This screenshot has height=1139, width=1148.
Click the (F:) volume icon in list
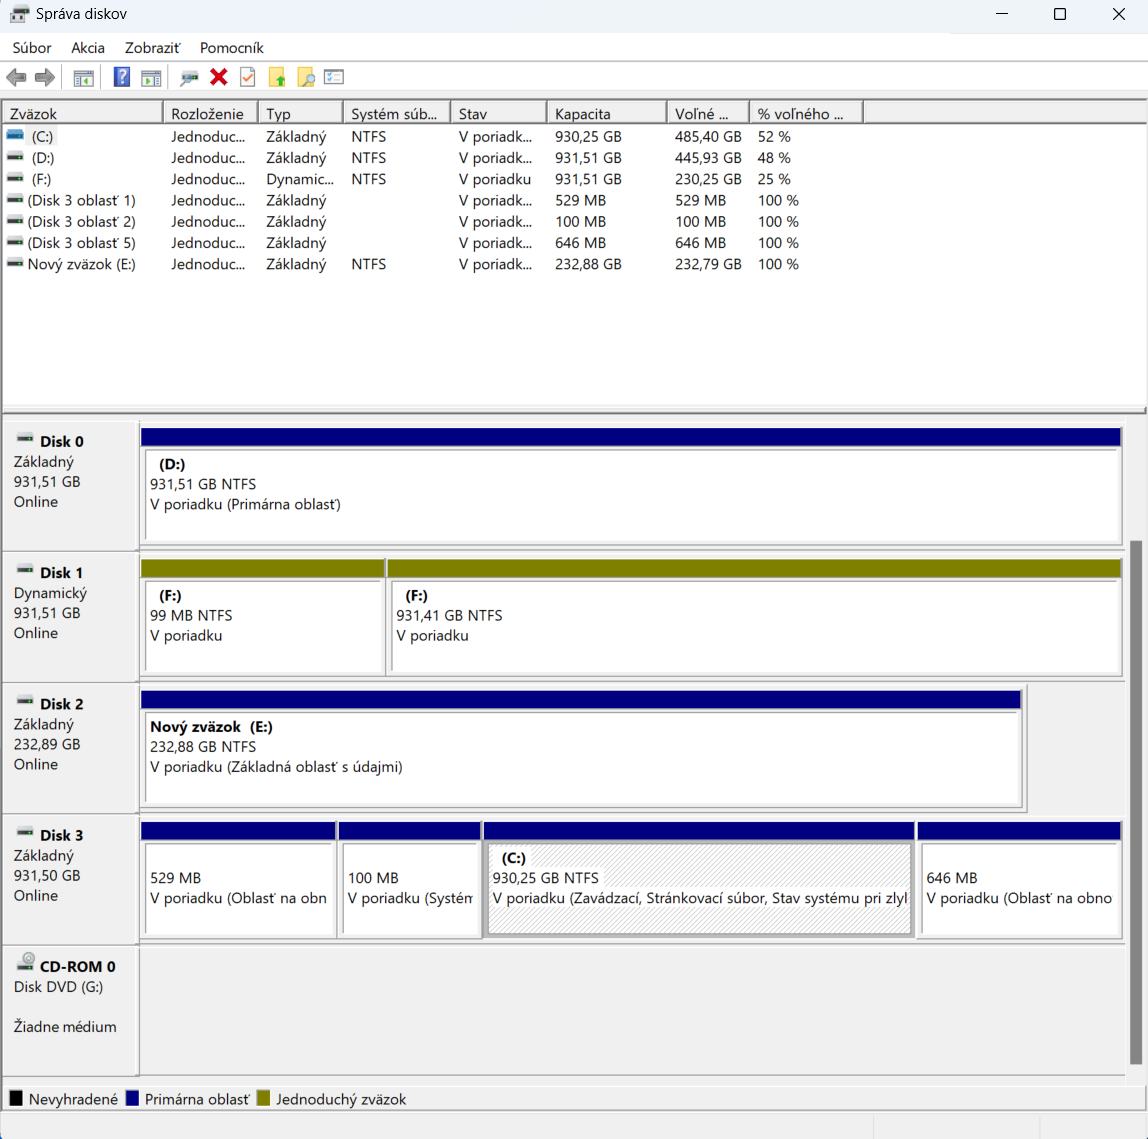pos(15,178)
